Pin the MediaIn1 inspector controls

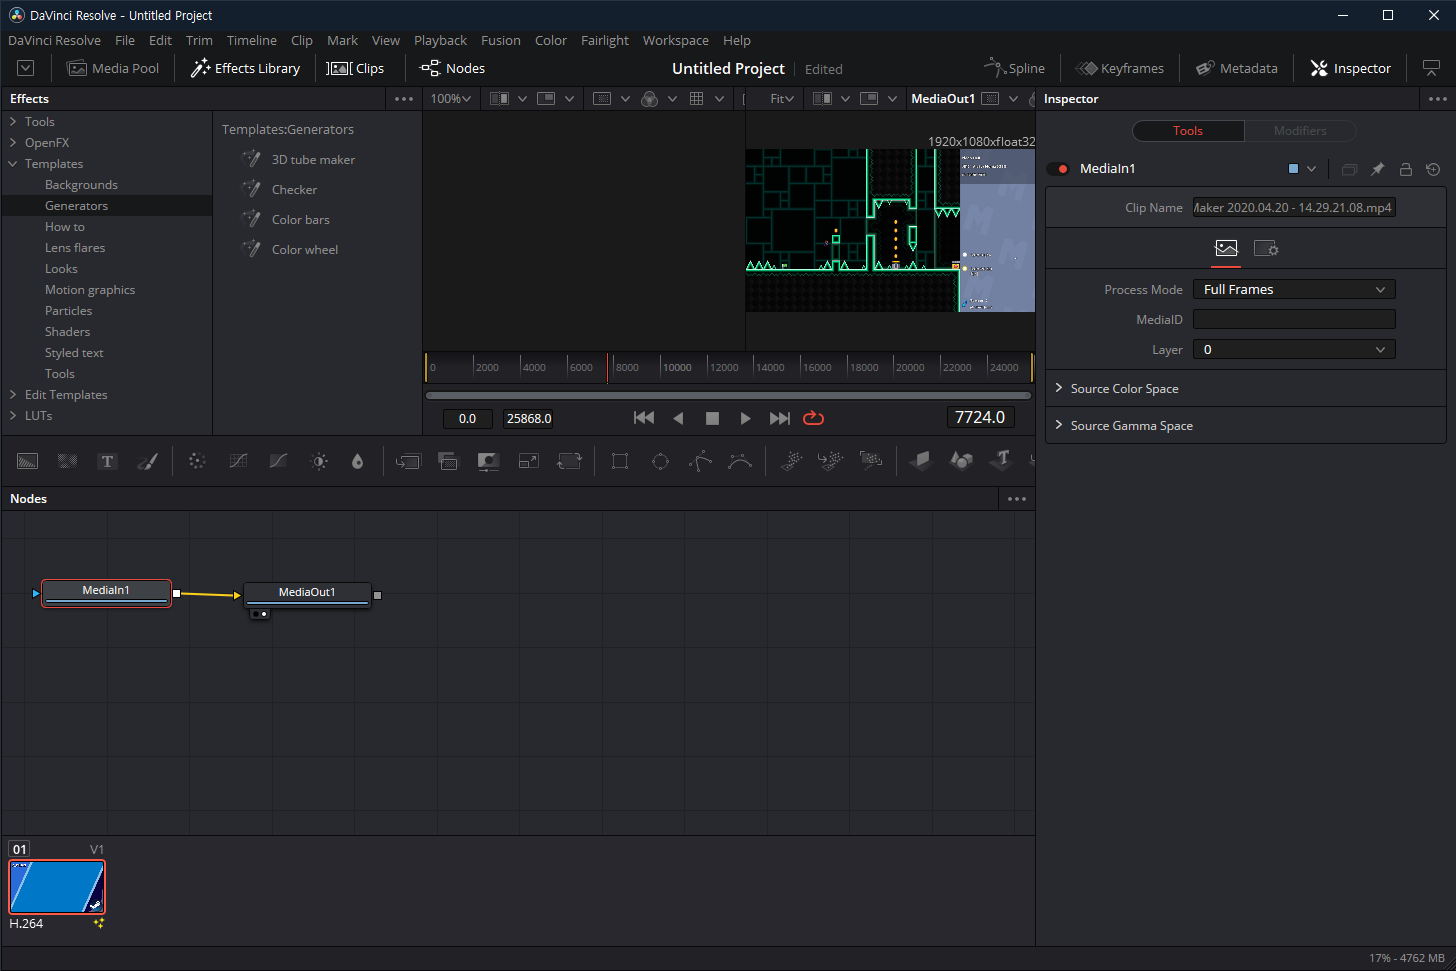click(x=1377, y=169)
